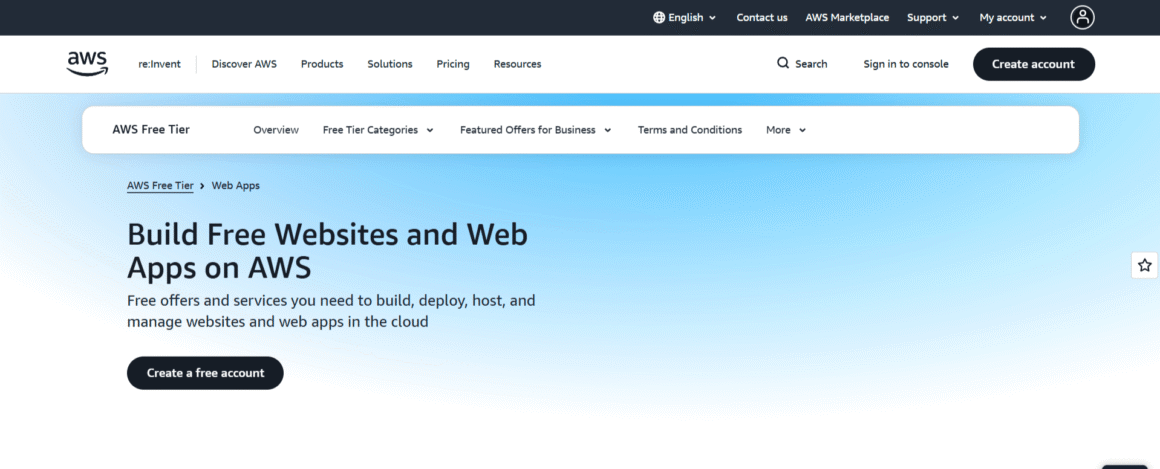Open the Resources menu
This screenshot has height=469, width=1160.
click(517, 64)
